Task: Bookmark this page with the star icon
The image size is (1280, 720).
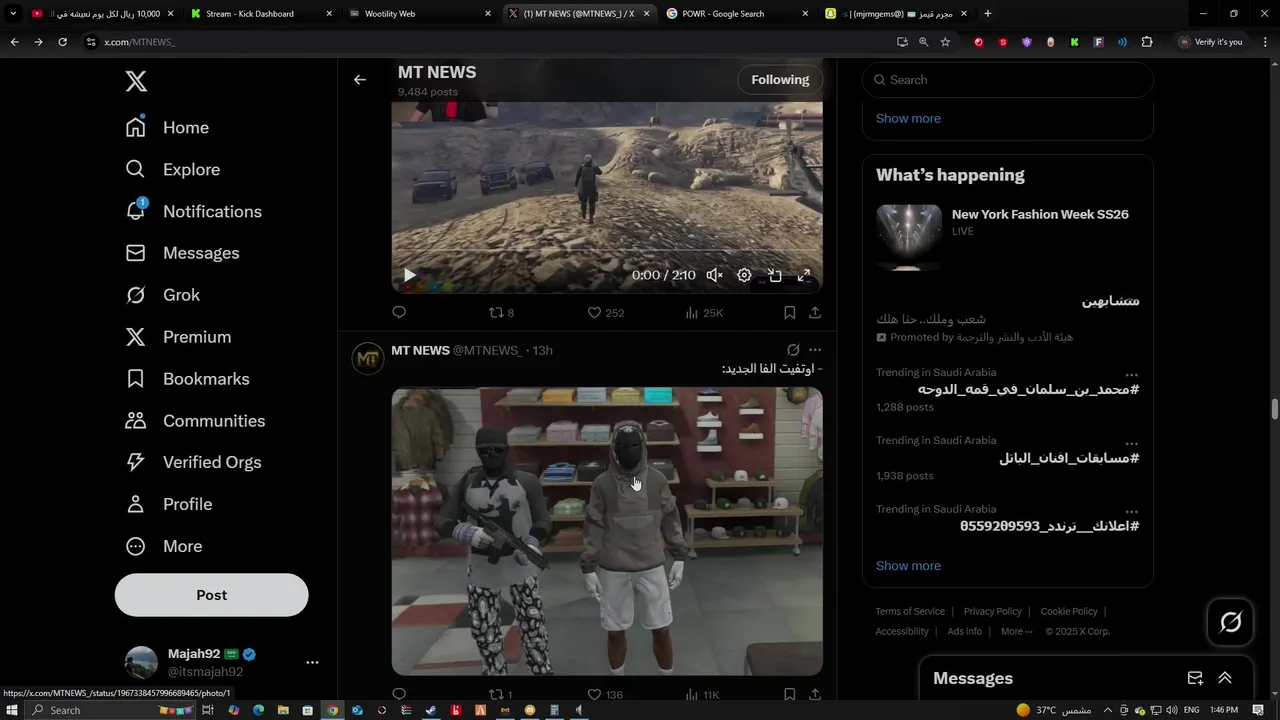Action: pos(945,42)
